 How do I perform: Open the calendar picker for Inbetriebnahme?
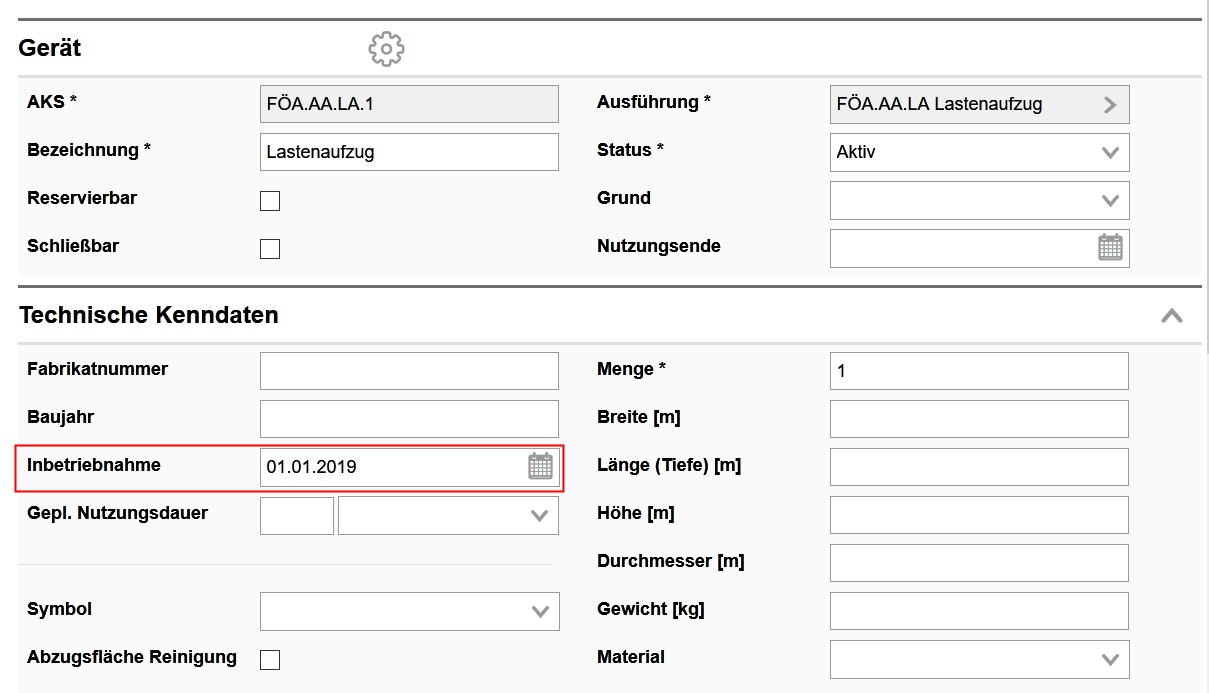point(540,467)
